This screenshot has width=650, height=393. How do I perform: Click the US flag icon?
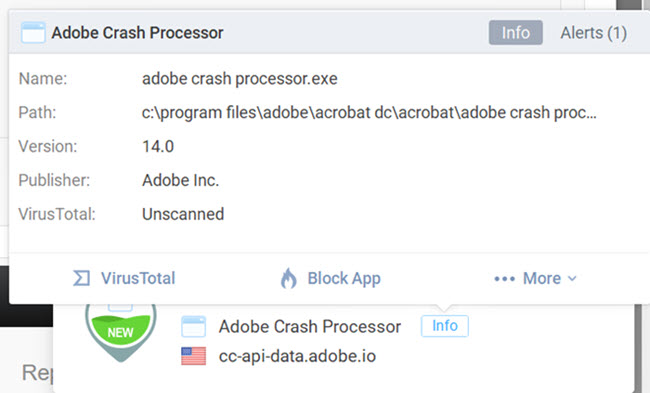pos(194,356)
